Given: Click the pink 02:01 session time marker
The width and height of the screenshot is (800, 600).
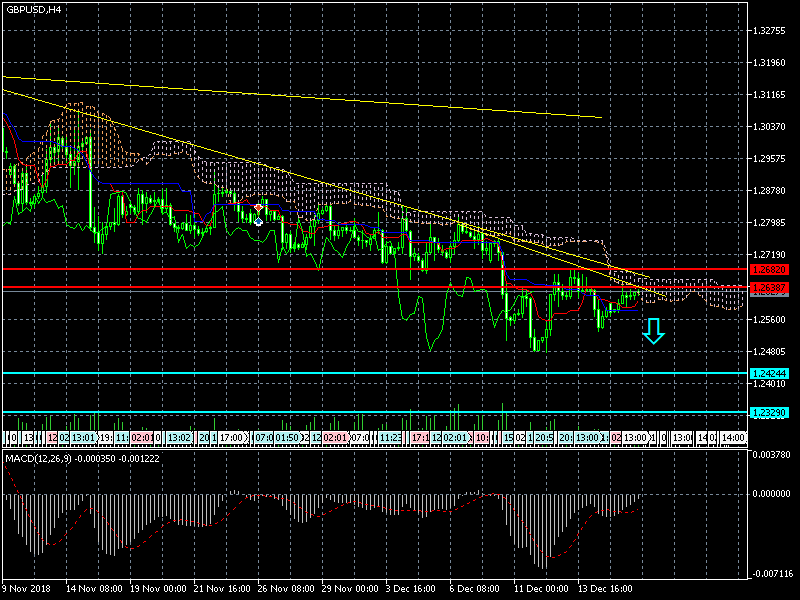Looking at the screenshot, I should pos(141,438).
